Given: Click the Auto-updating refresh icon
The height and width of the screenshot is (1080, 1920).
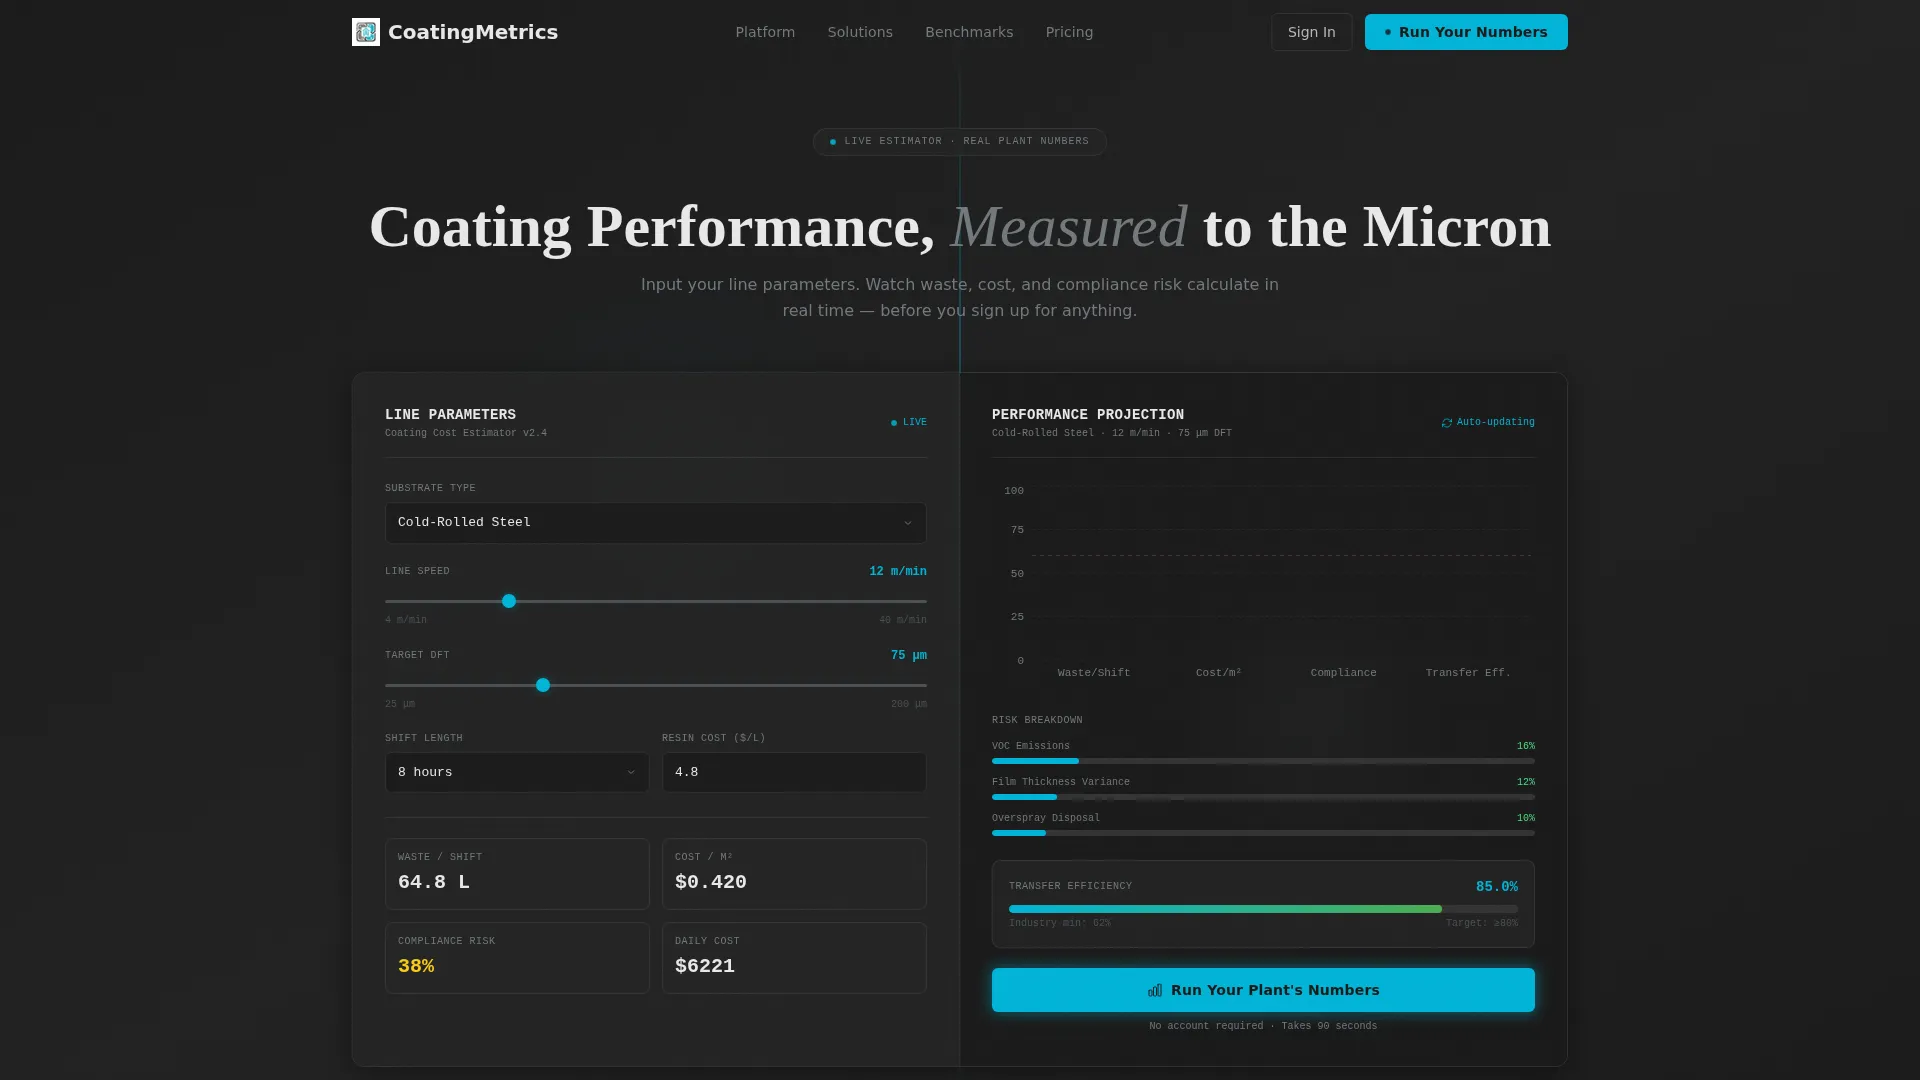Looking at the screenshot, I should pos(1446,423).
